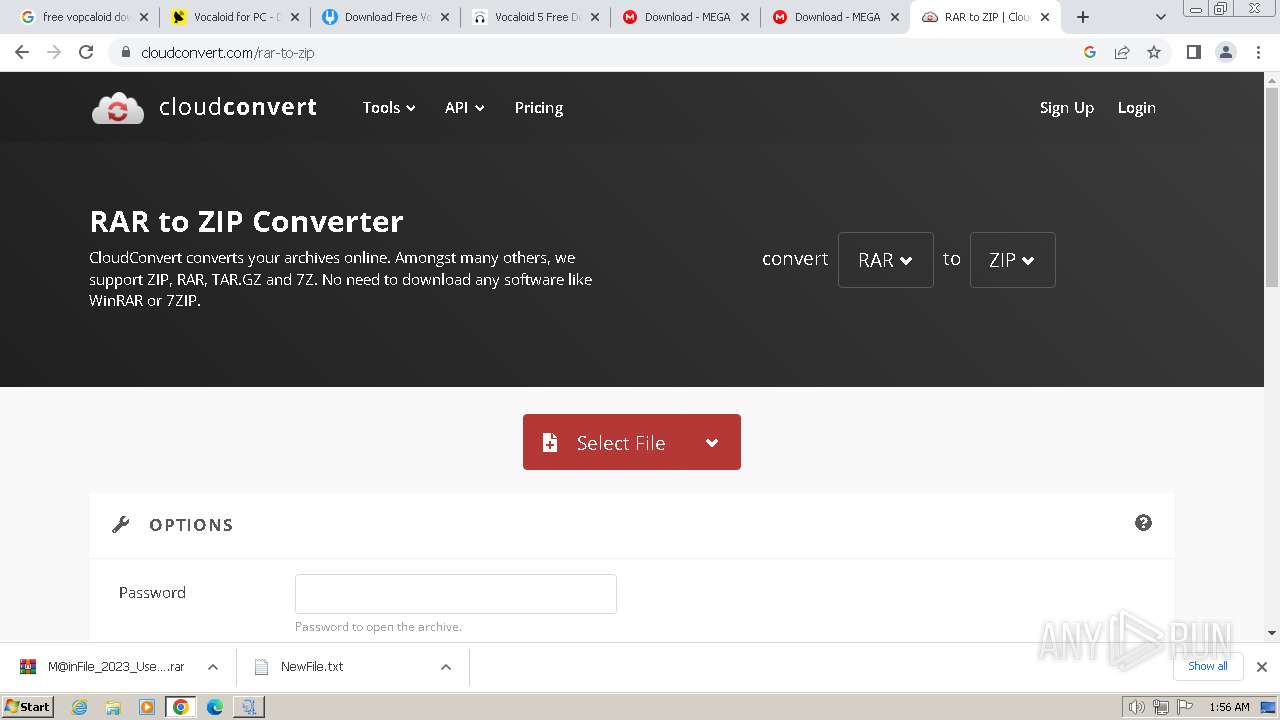Open Chrome three-dot menu
The image size is (1280, 720).
coord(1259,52)
